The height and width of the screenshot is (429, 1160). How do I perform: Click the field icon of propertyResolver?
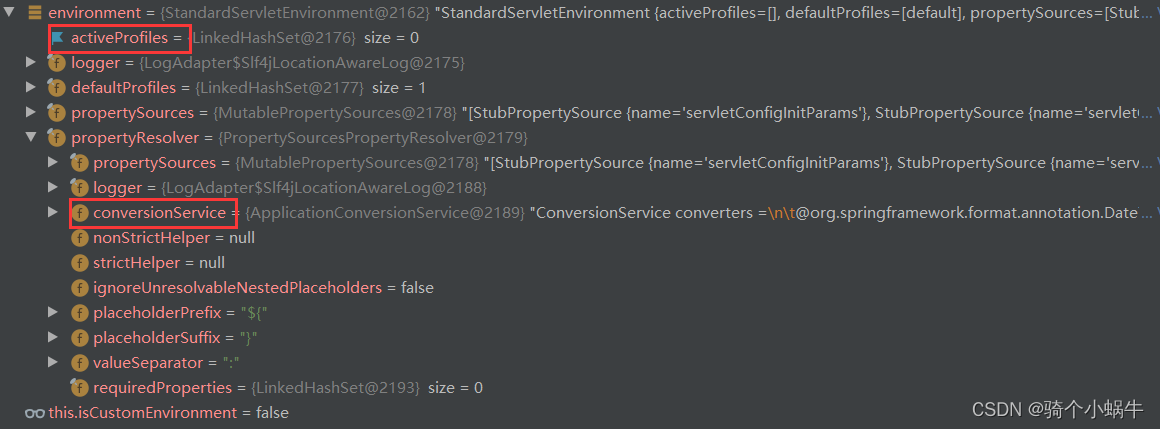56,138
